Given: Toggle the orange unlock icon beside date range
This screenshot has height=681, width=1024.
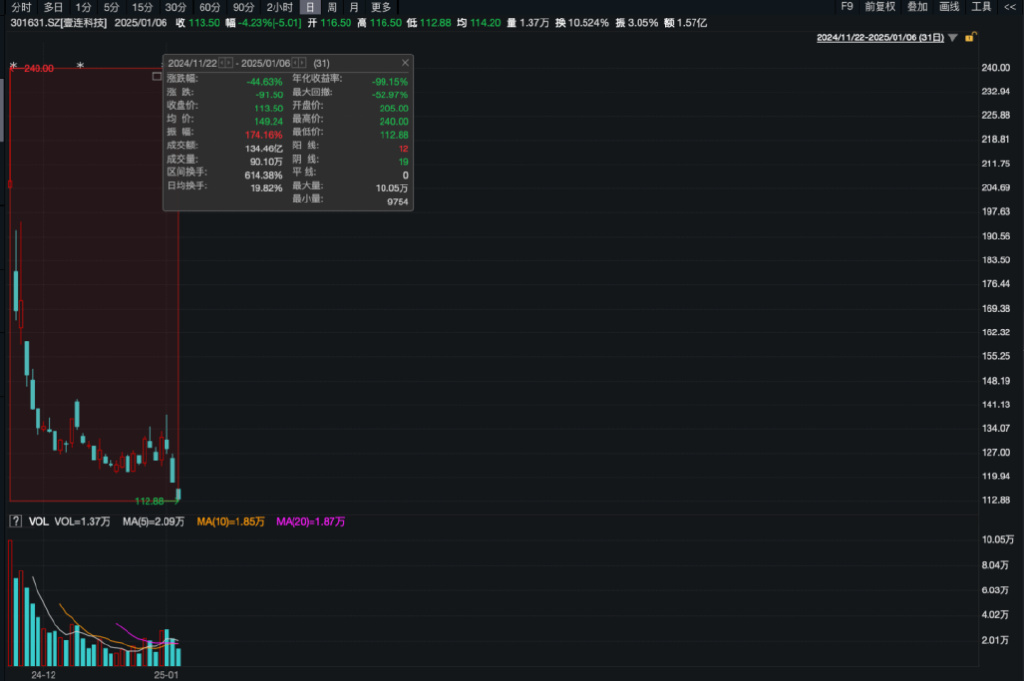Looking at the screenshot, I should tap(970, 37).
